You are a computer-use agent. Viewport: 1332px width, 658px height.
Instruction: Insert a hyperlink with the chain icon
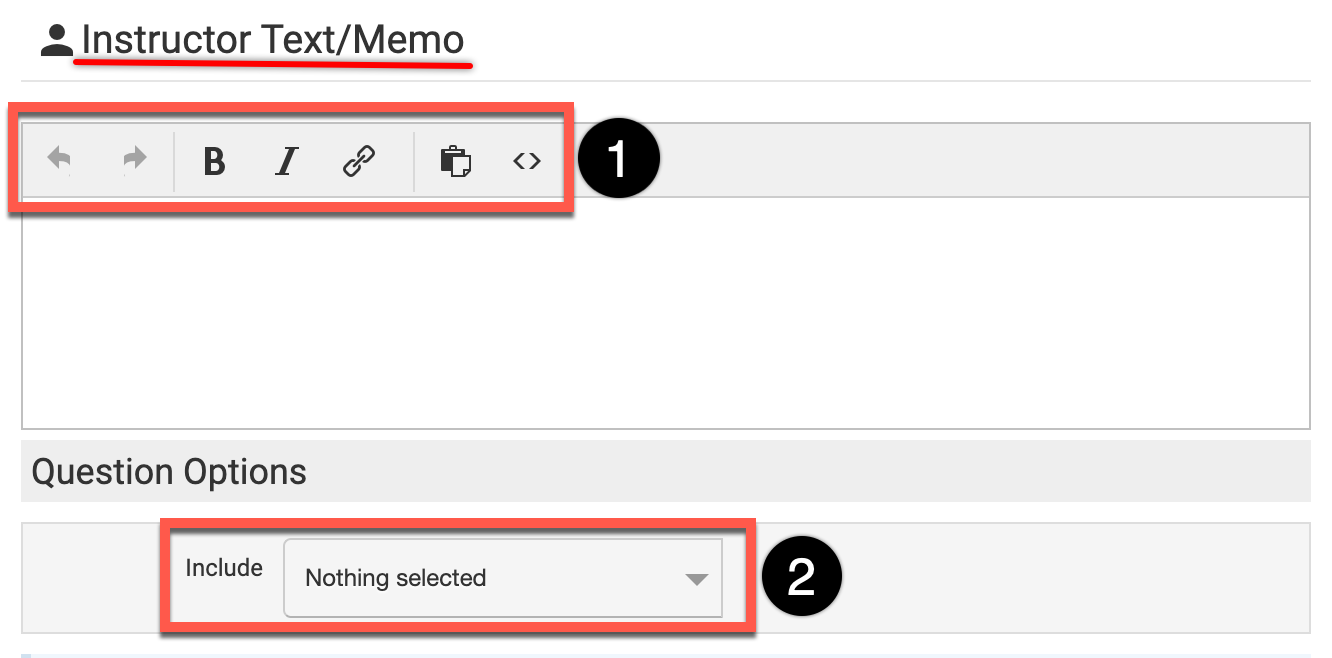tap(359, 161)
